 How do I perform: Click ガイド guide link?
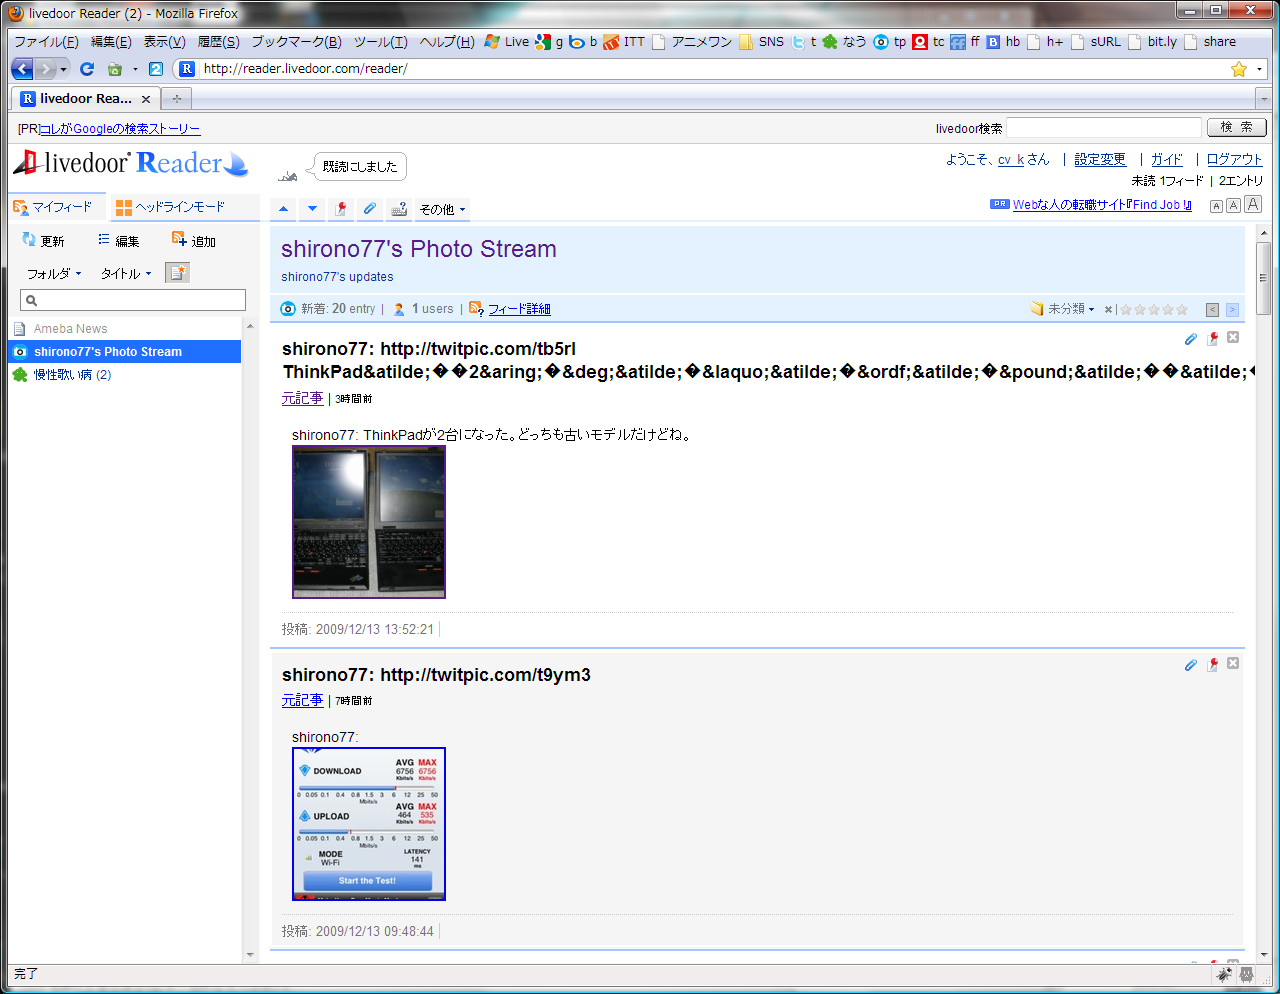1166,159
